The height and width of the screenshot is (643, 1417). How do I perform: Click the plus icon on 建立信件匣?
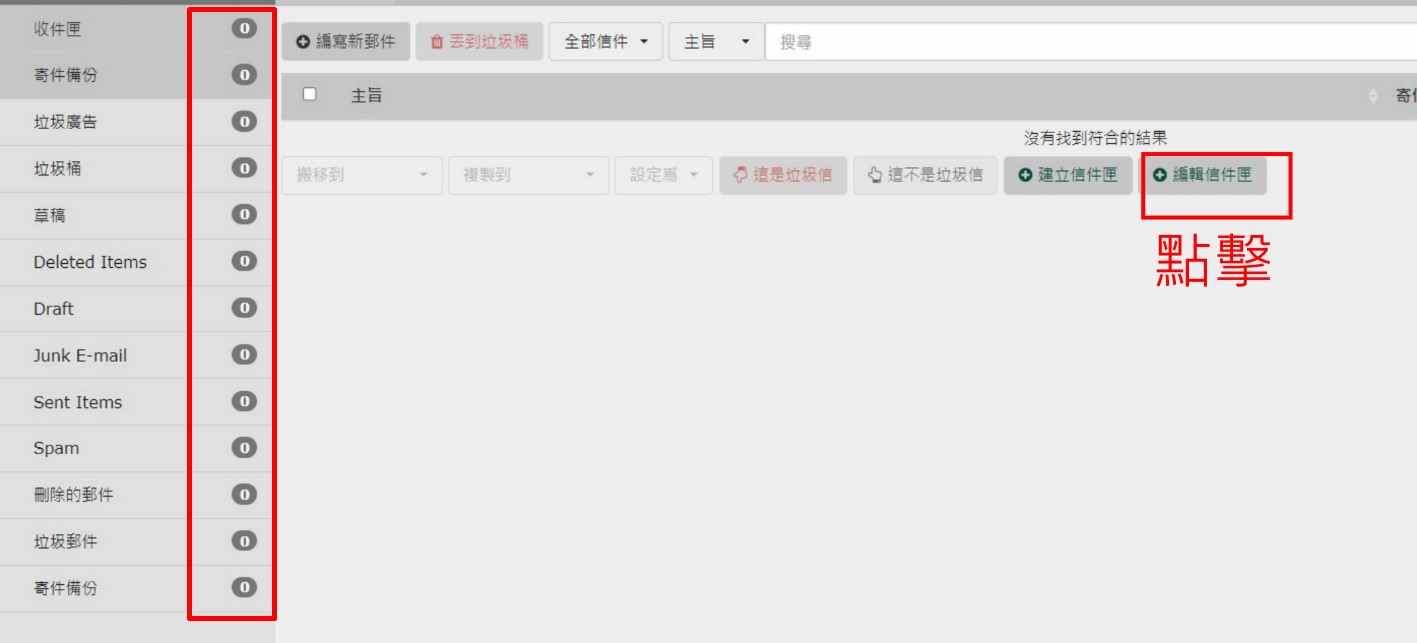coord(1025,175)
